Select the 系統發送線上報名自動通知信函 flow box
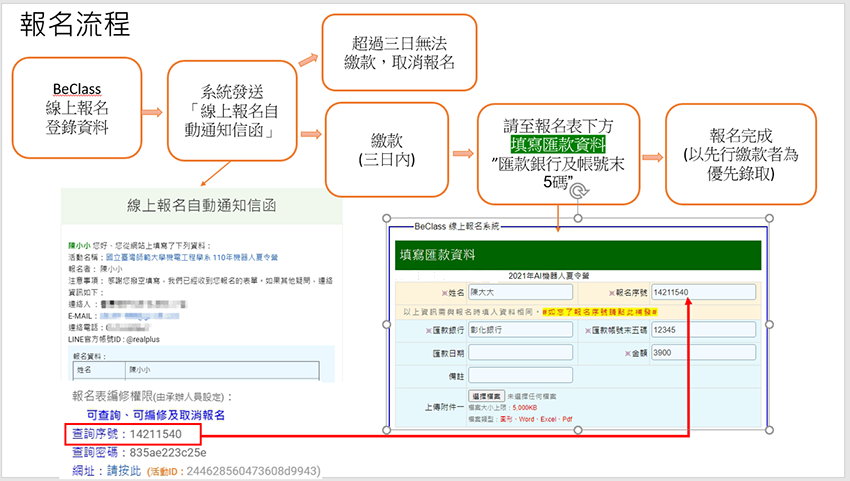 click(232, 111)
